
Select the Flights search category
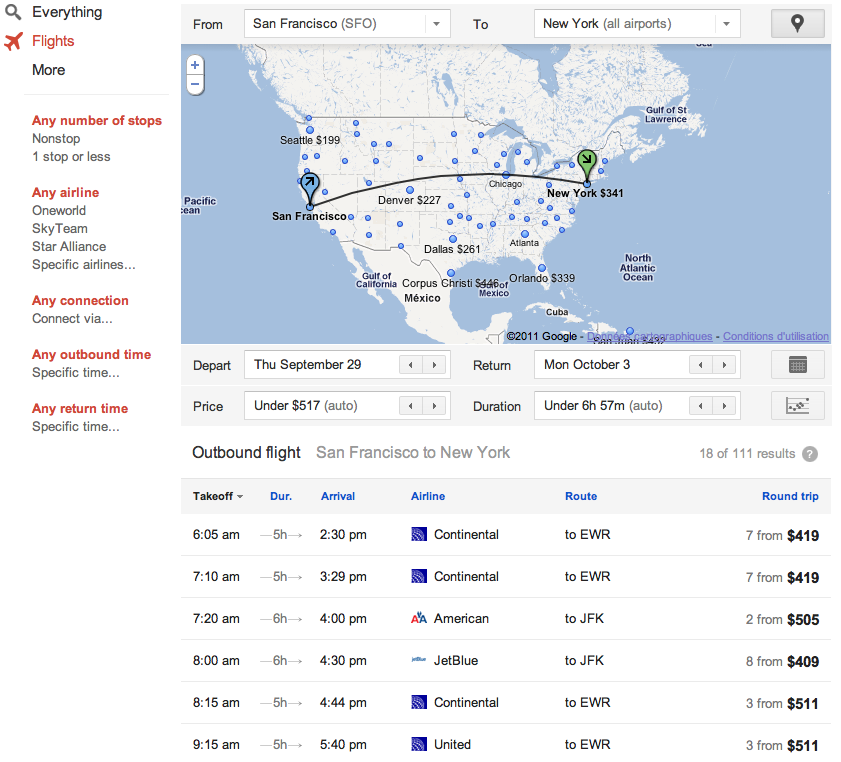pos(53,41)
